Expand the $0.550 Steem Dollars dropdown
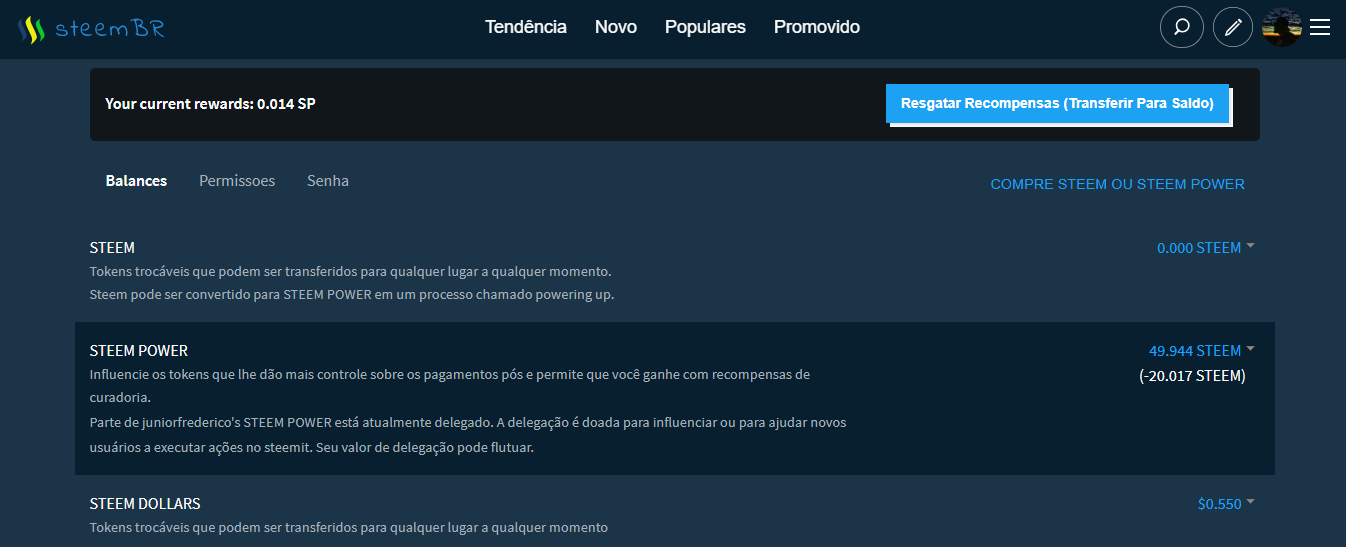 (x=1226, y=504)
